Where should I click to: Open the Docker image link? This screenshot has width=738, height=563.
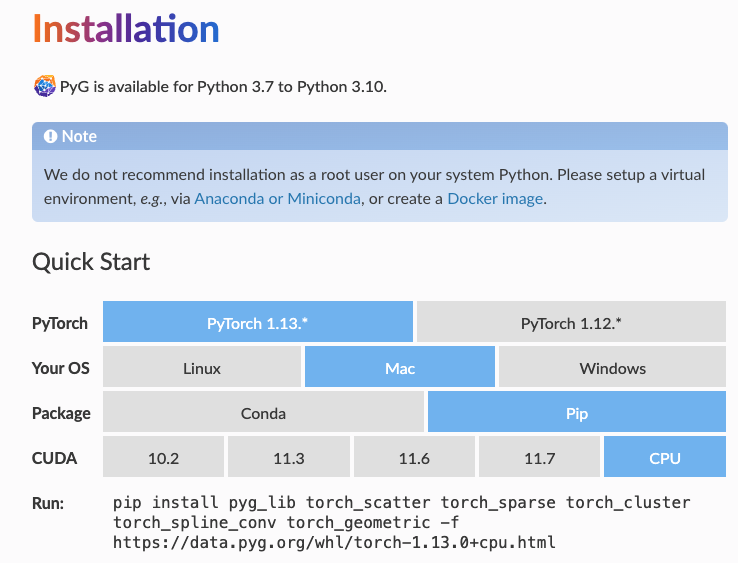[x=495, y=199]
